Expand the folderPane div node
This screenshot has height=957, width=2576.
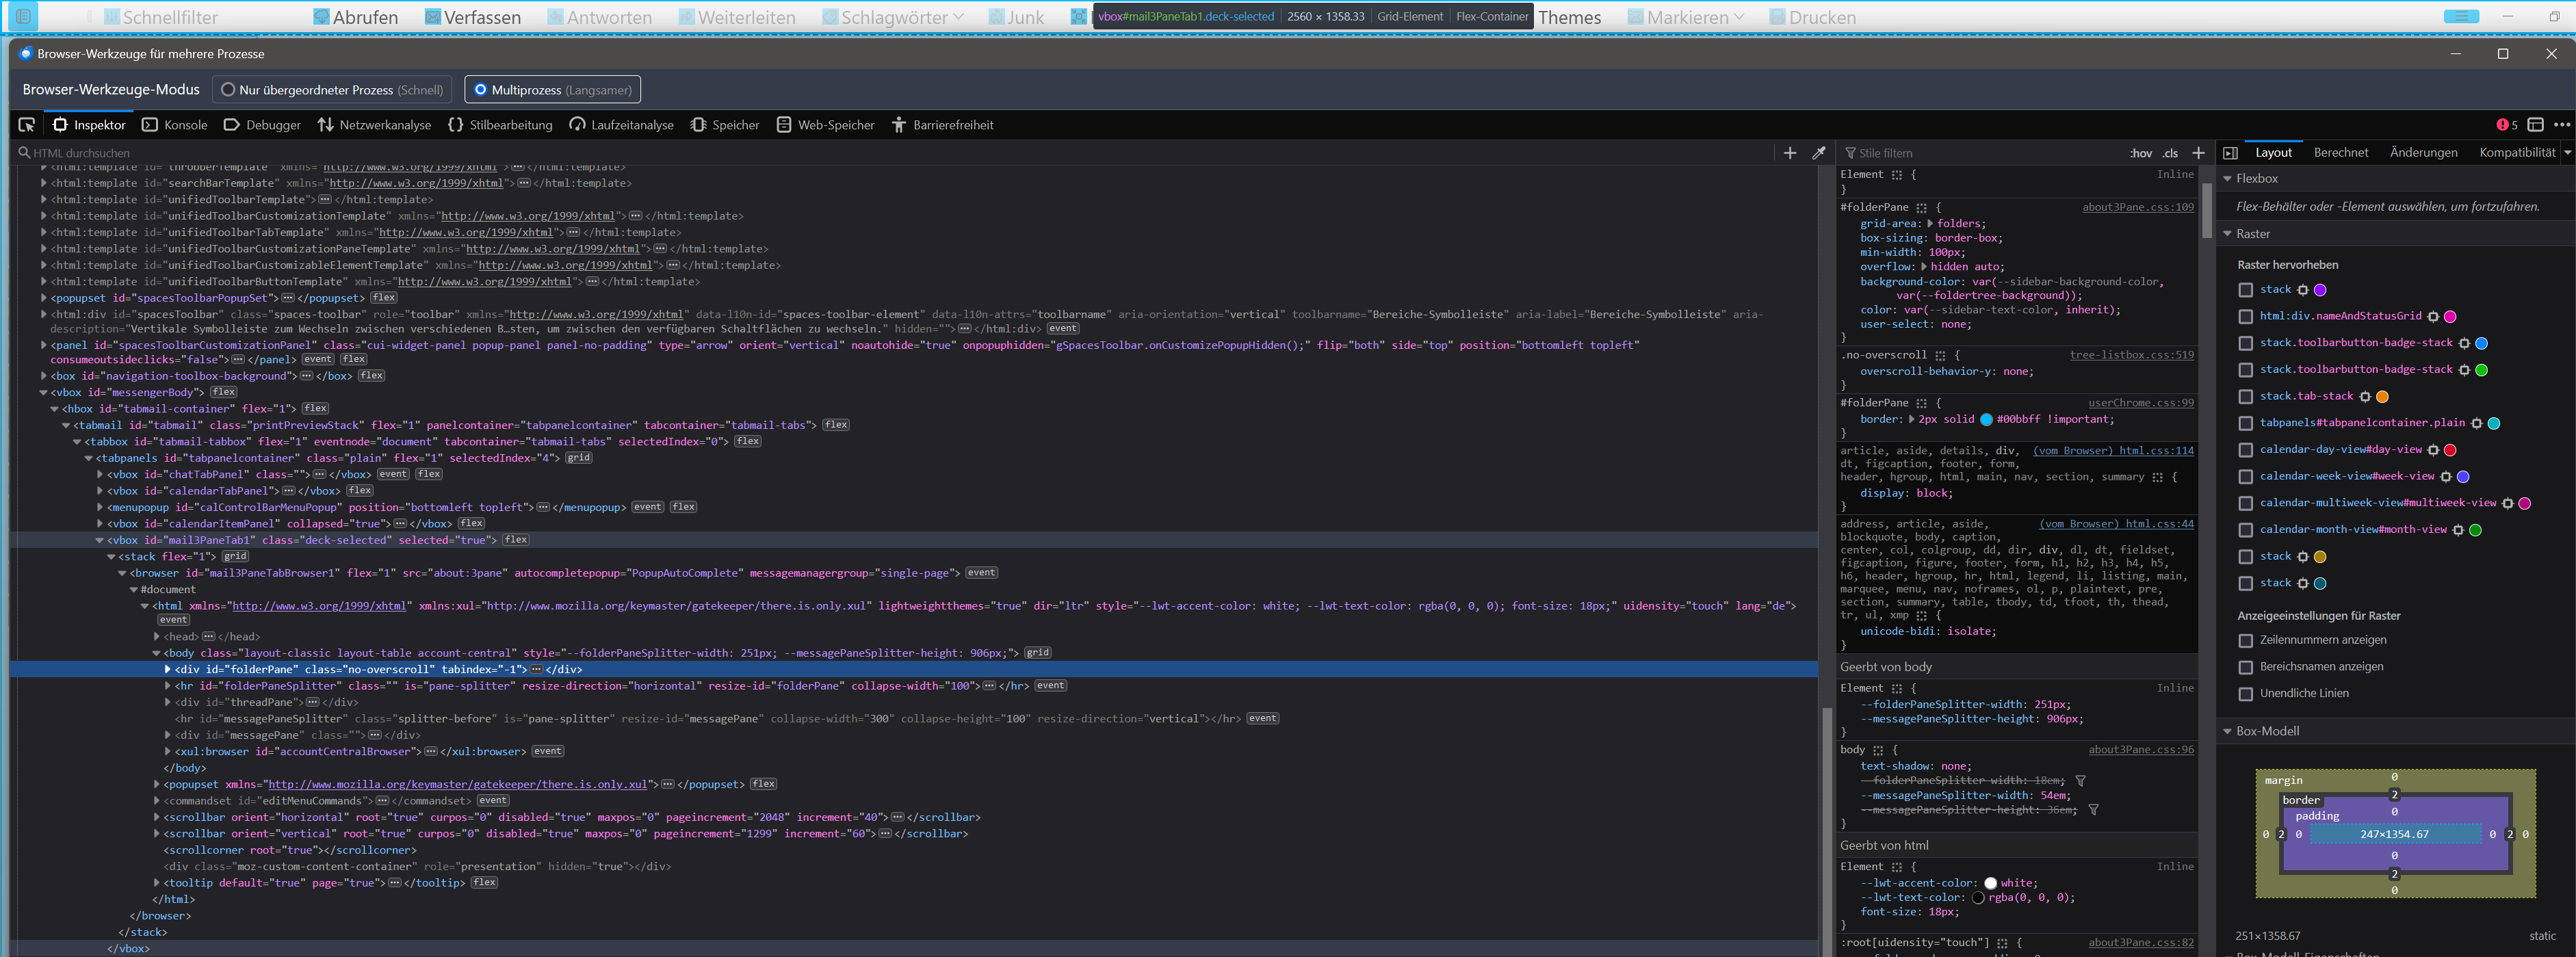pyautogui.click(x=167, y=669)
